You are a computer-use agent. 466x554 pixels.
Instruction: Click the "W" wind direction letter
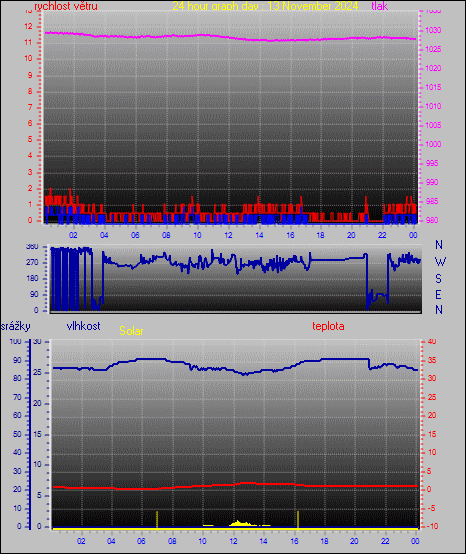coord(440,262)
